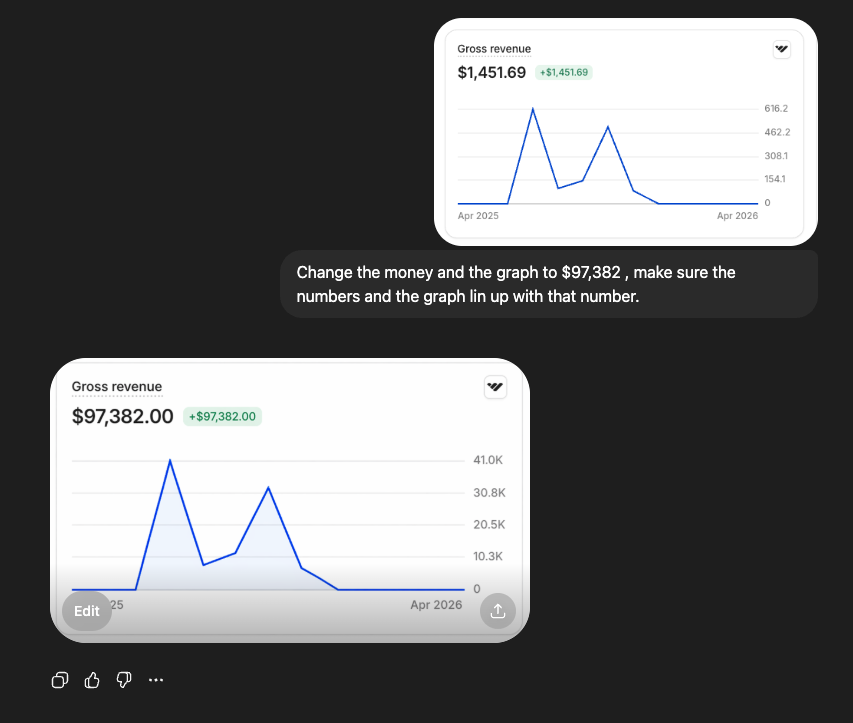Click the user message about changing the money
The height and width of the screenshot is (723, 853).
[x=548, y=284]
